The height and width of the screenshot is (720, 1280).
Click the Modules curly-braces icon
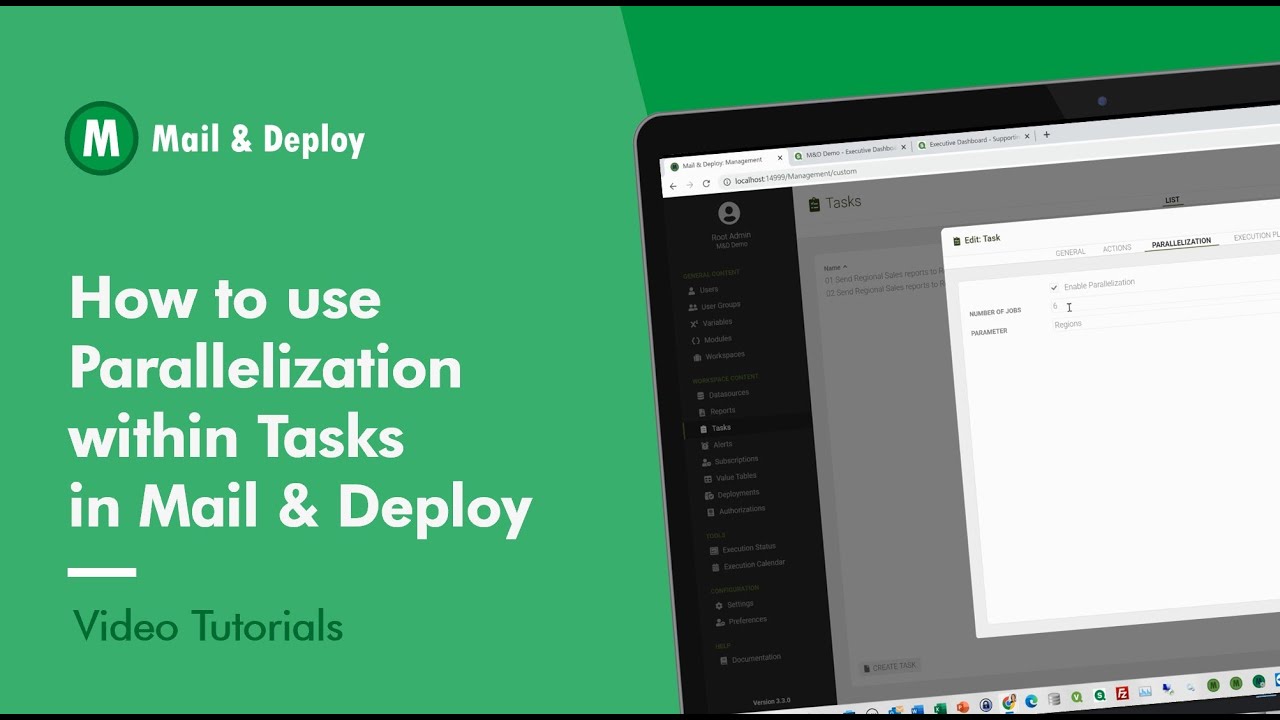coord(696,341)
